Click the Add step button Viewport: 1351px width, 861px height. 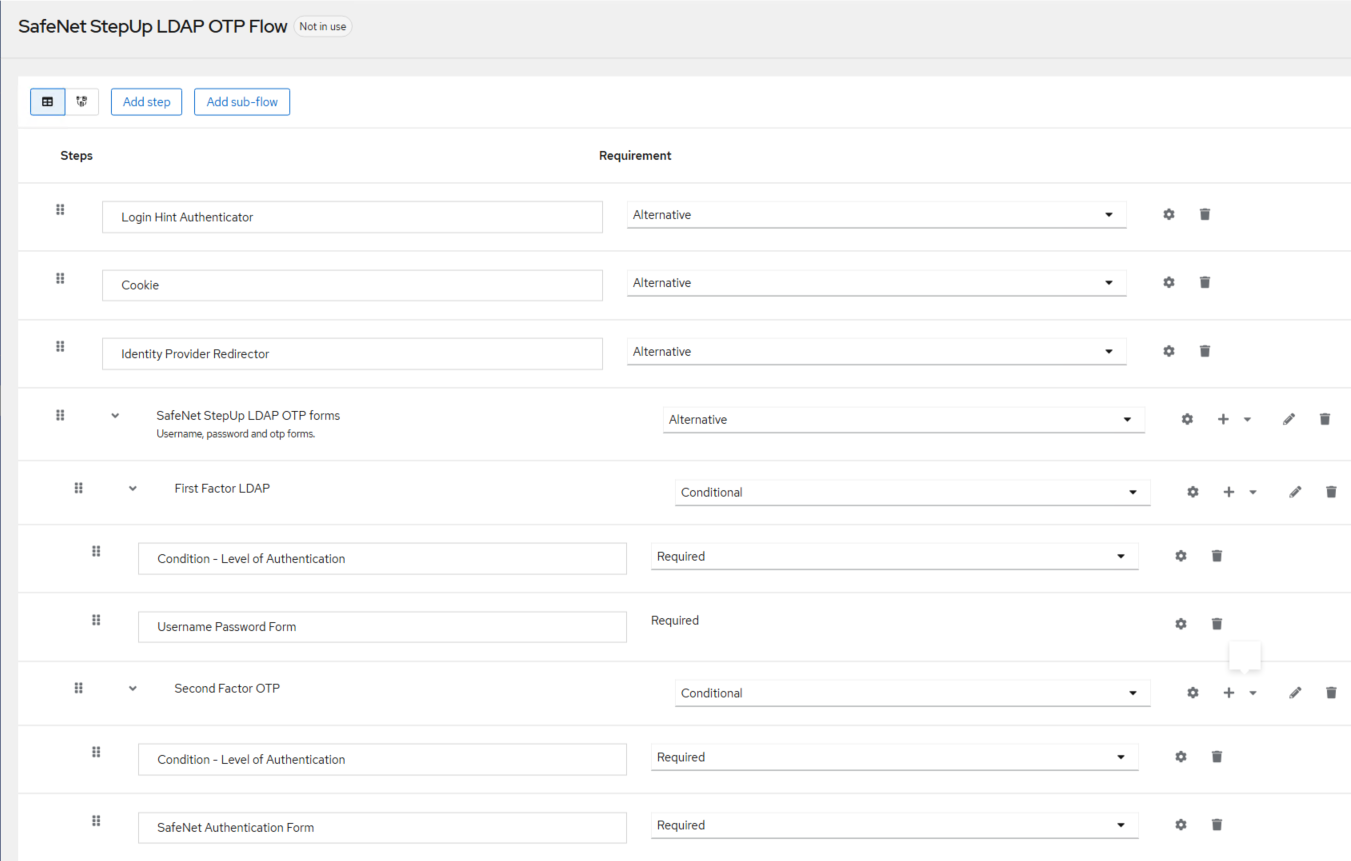pos(146,102)
